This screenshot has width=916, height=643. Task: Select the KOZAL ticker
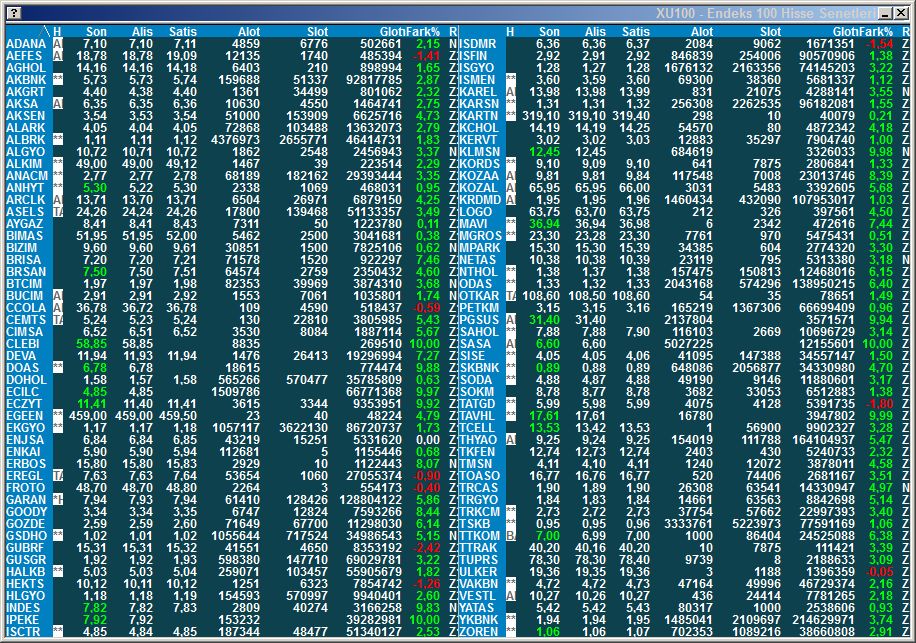pyautogui.click(x=478, y=188)
